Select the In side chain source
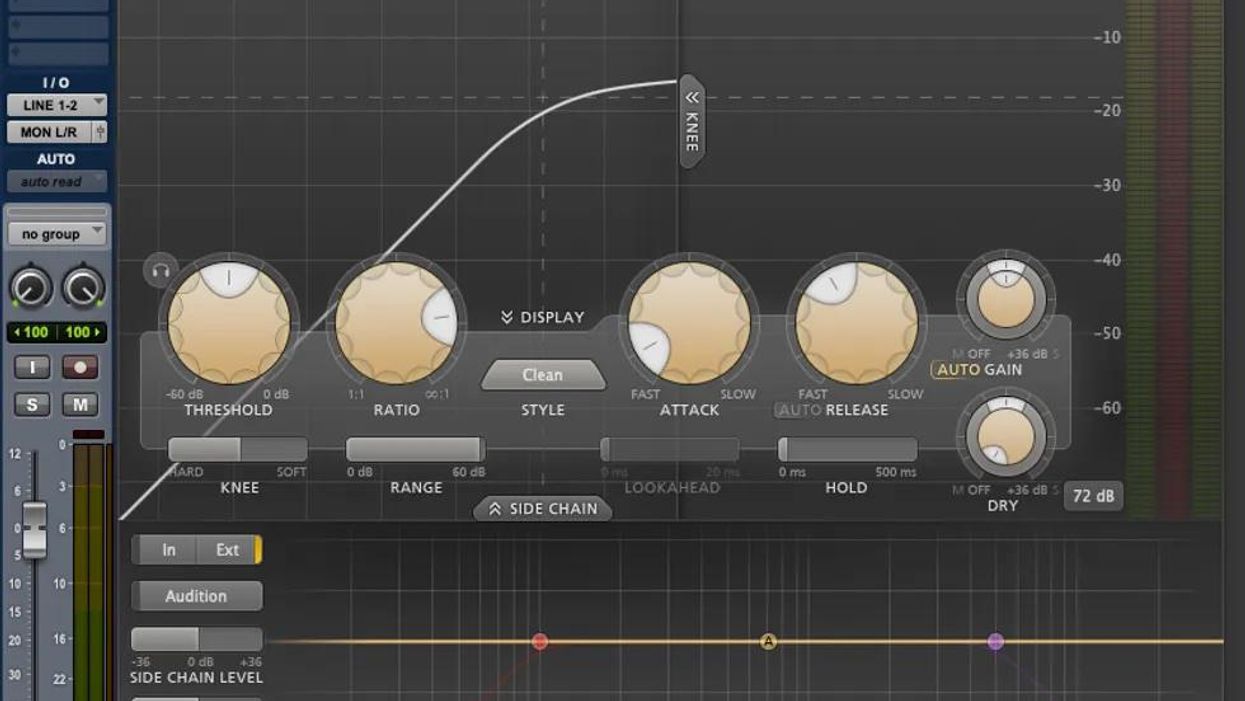 [168, 550]
